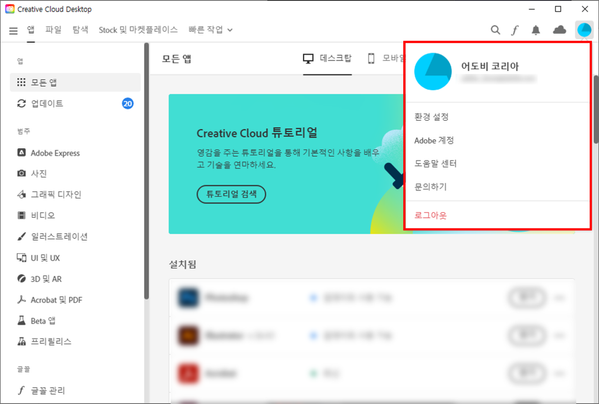Choose 환경 설정 in the account menu
Image resolution: width=599 pixels, height=404 pixels.
pos(431,116)
